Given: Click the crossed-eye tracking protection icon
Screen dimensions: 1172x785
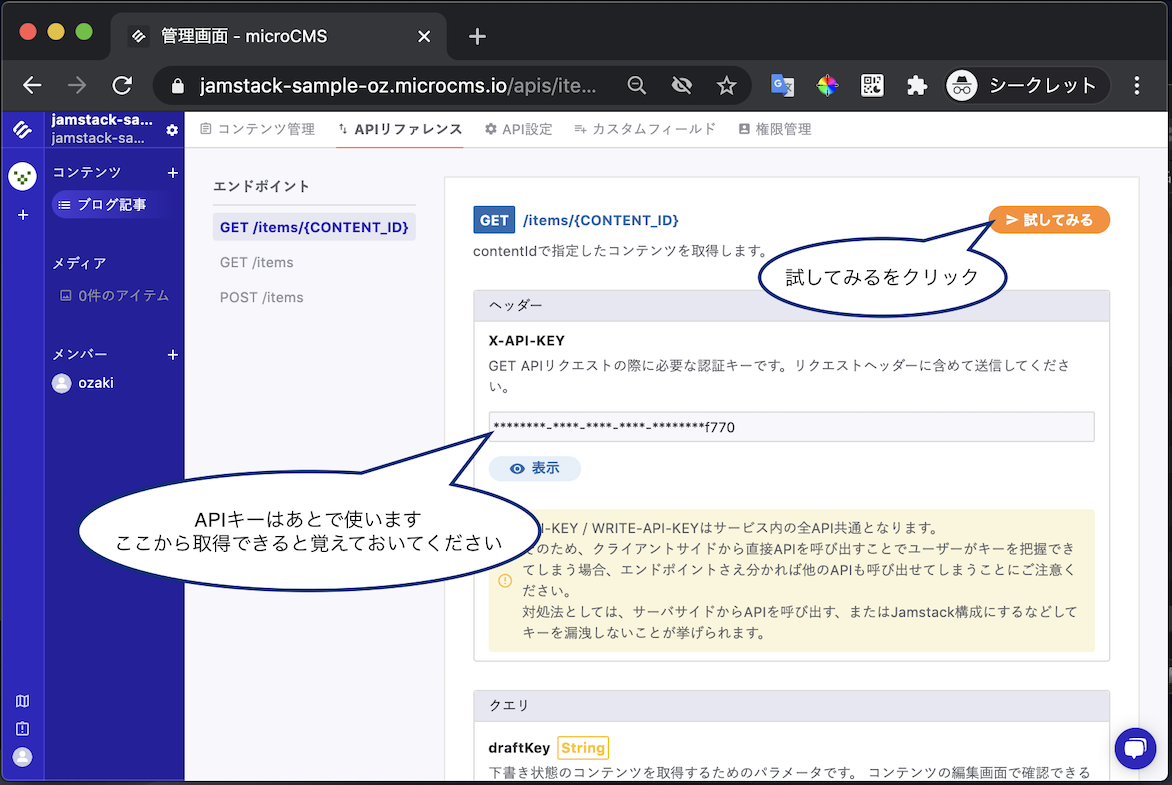Looking at the screenshot, I should 682,85.
